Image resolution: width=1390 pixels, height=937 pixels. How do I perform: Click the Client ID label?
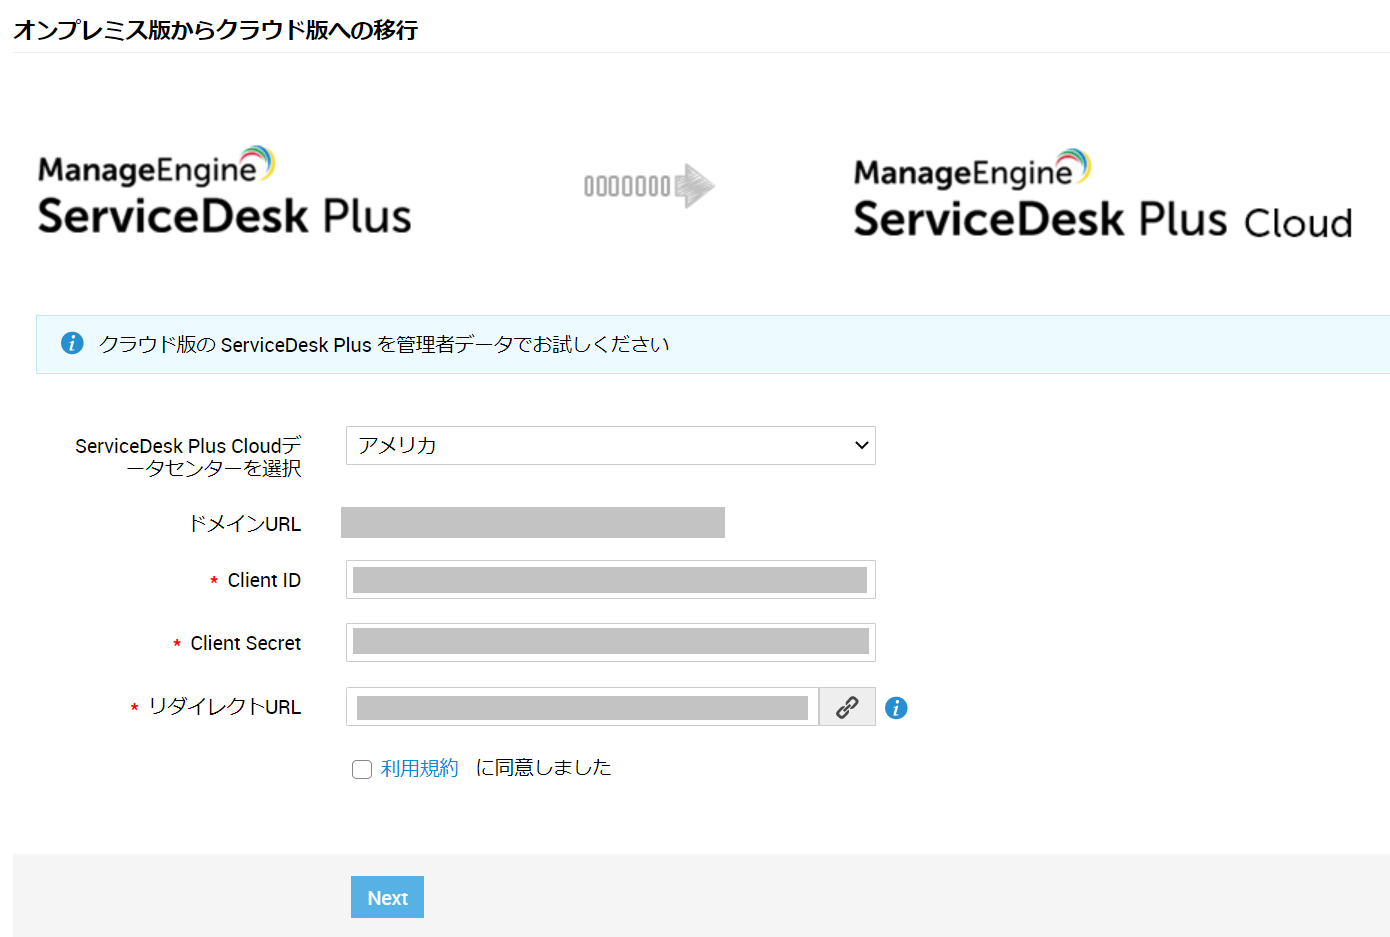tap(264, 580)
